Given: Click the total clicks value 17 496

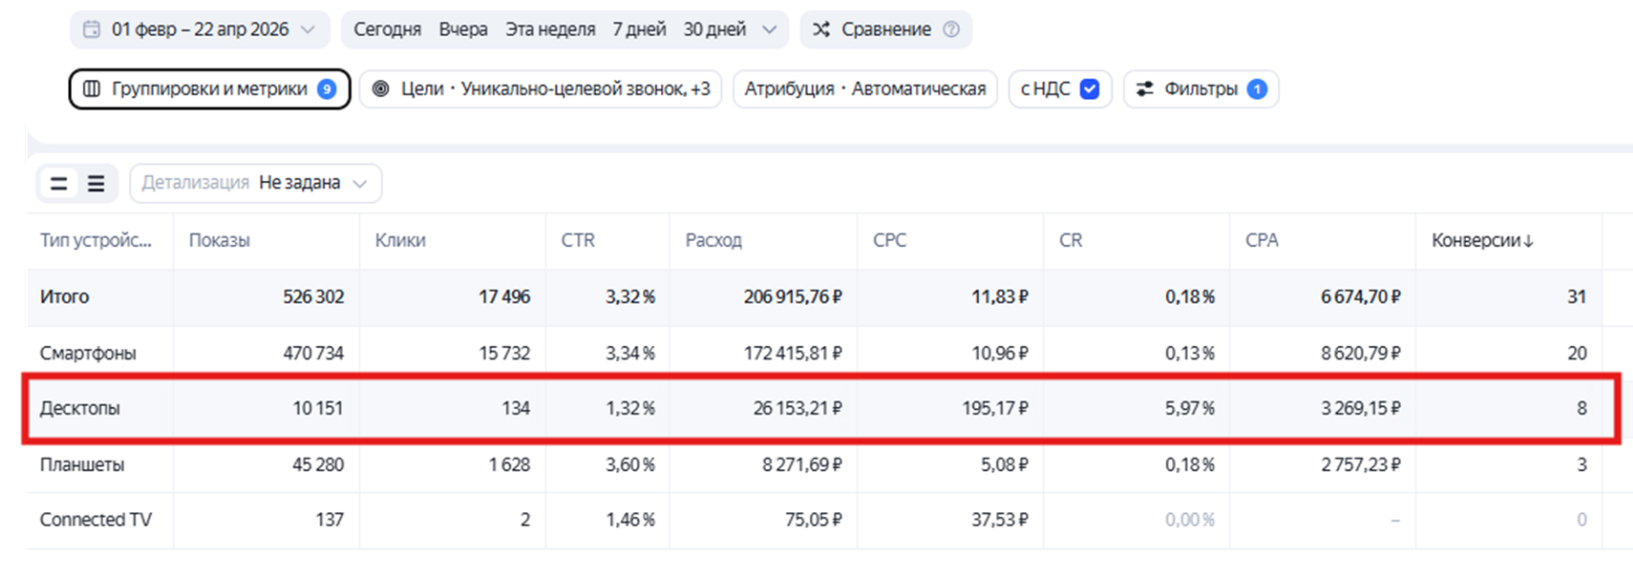Looking at the screenshot, I should [504, 297].
